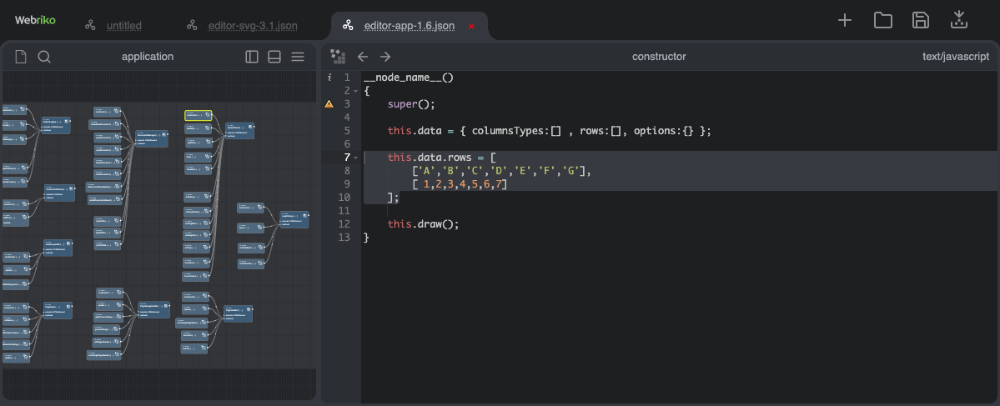Screen dimensions: 1000x406
Task: Click the new document icon in application panel
Action: coord(20,57)
